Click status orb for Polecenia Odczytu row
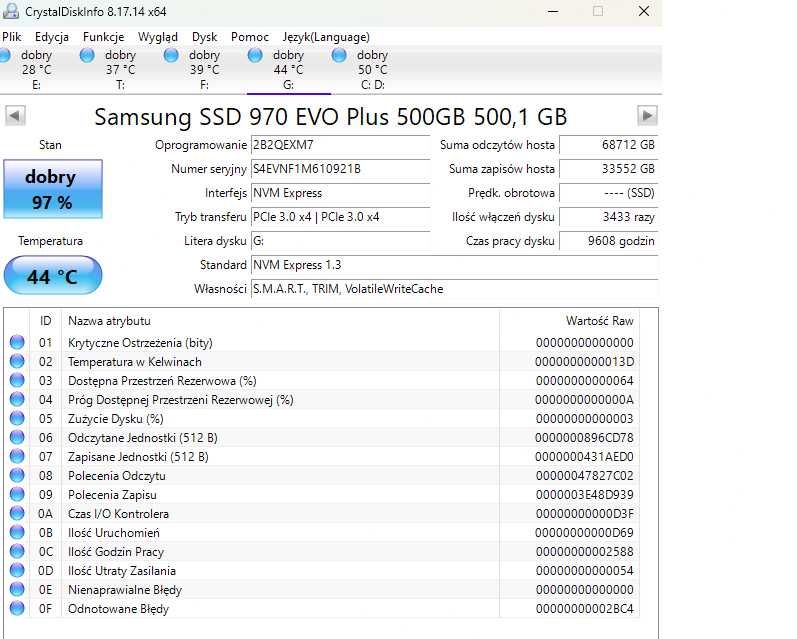797x639 pixels. point(17,475)
